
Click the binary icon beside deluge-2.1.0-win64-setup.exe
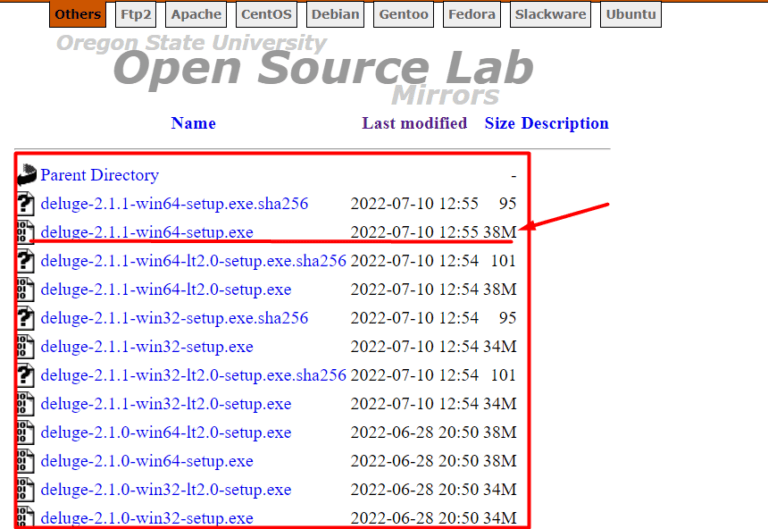(25, 461)
